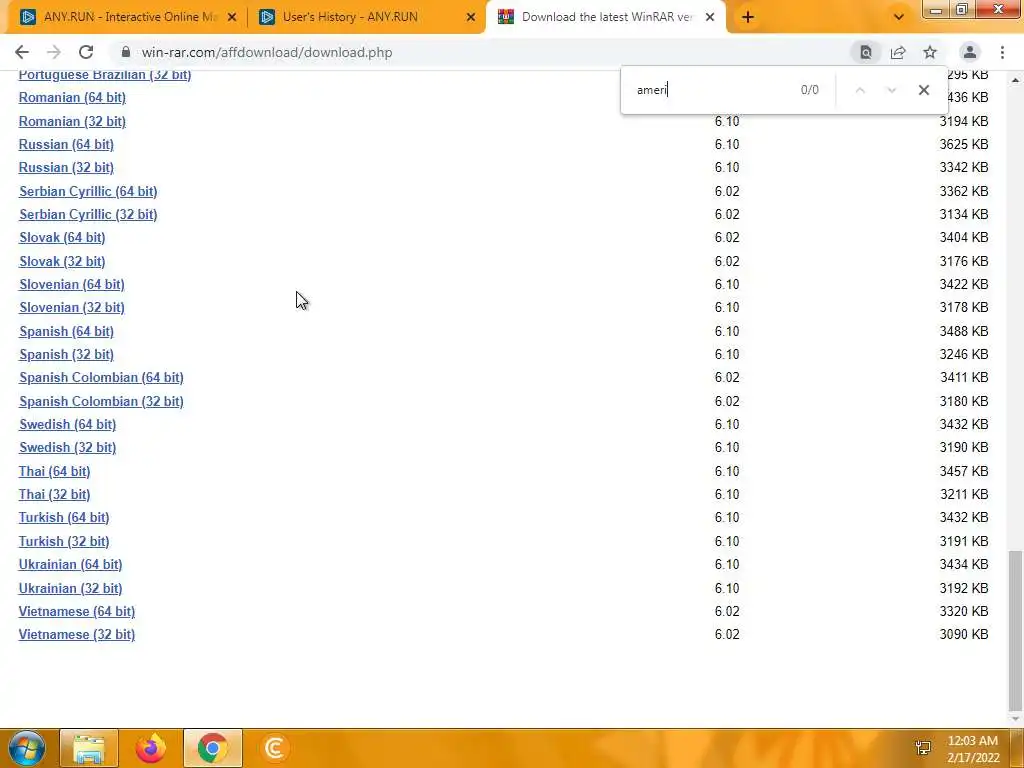The width and height of the screenshot is (1024, 768).
Task: Reload the WinRAR download page
Action: 86,52
